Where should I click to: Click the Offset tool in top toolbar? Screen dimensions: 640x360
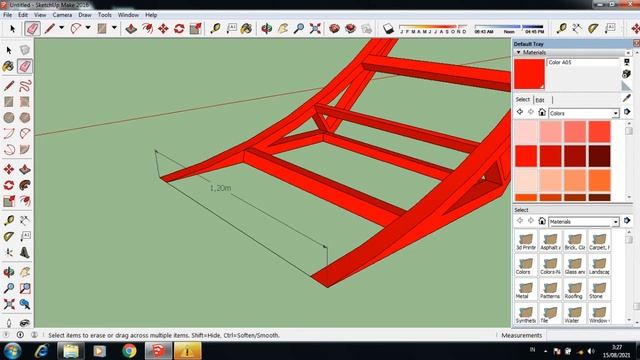tap(147, 29)
